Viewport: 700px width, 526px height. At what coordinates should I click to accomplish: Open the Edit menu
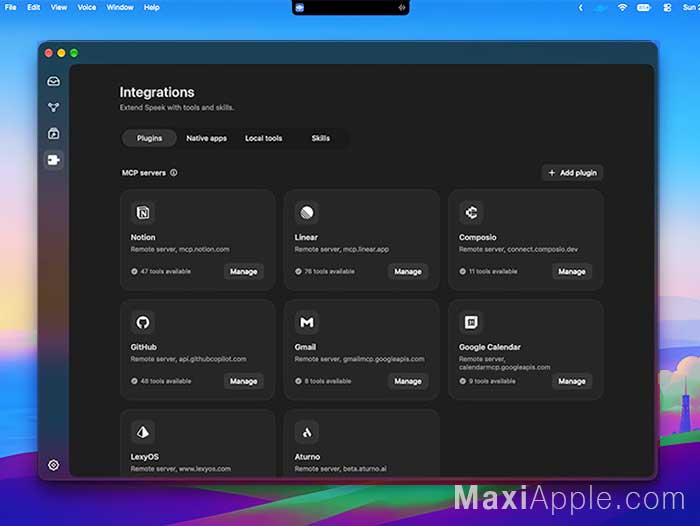(33, 7)
